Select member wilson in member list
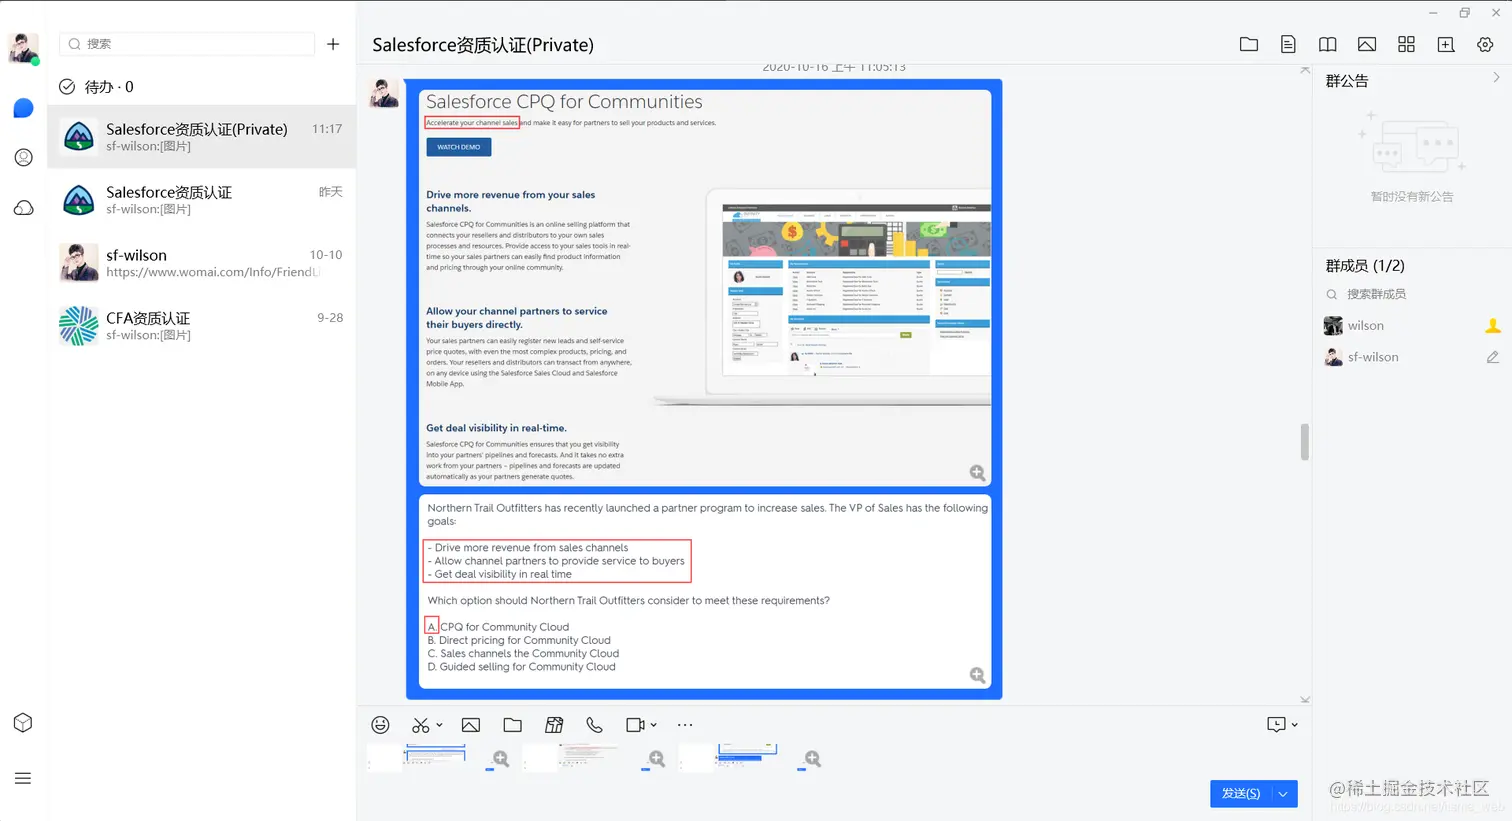 coord(1412,326)
